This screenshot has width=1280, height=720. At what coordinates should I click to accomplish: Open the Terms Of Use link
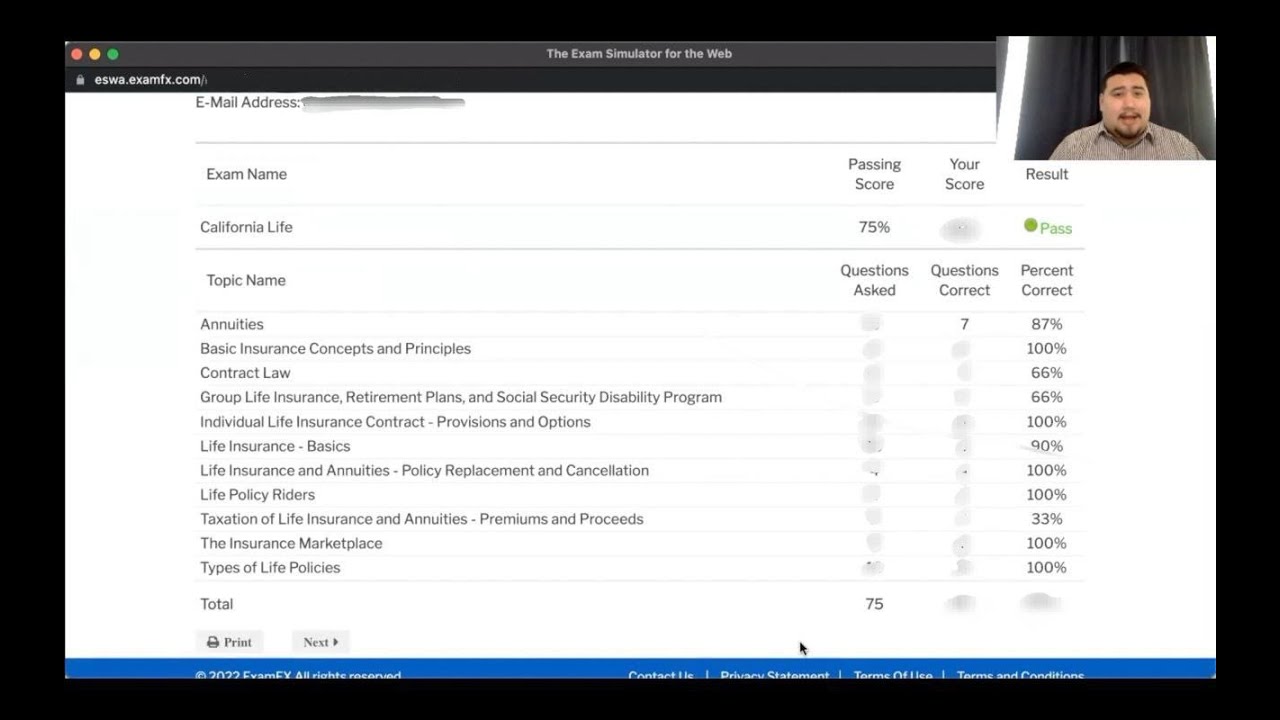892,675
